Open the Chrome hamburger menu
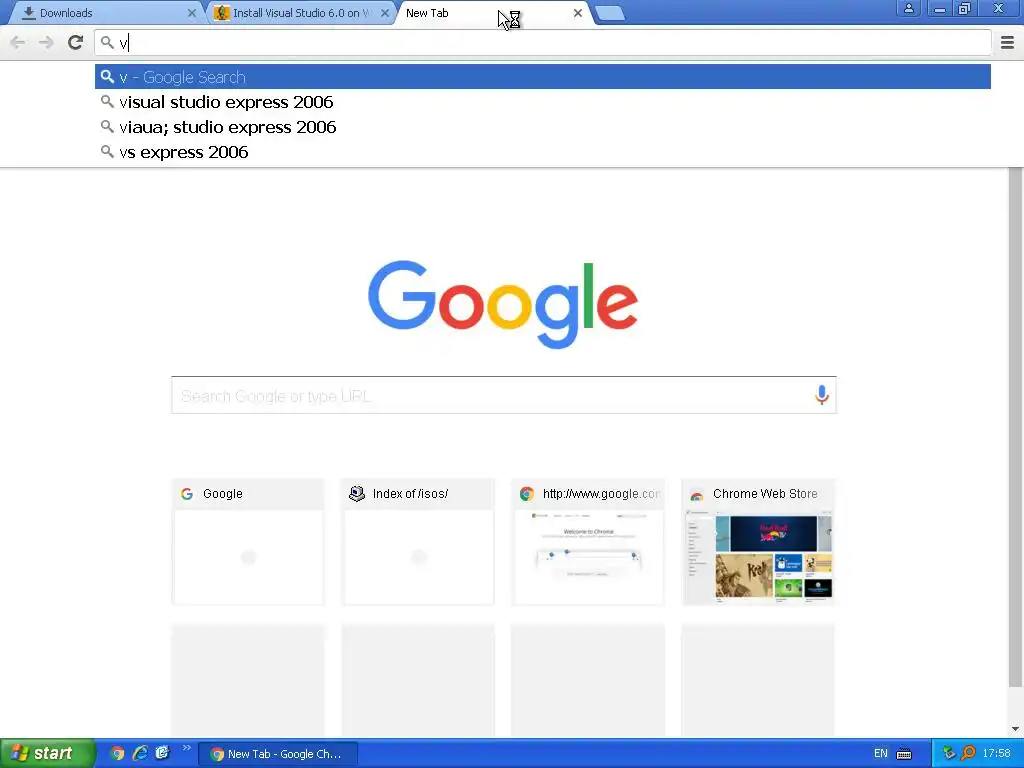1024x768 pixels. pos(1007,43)
